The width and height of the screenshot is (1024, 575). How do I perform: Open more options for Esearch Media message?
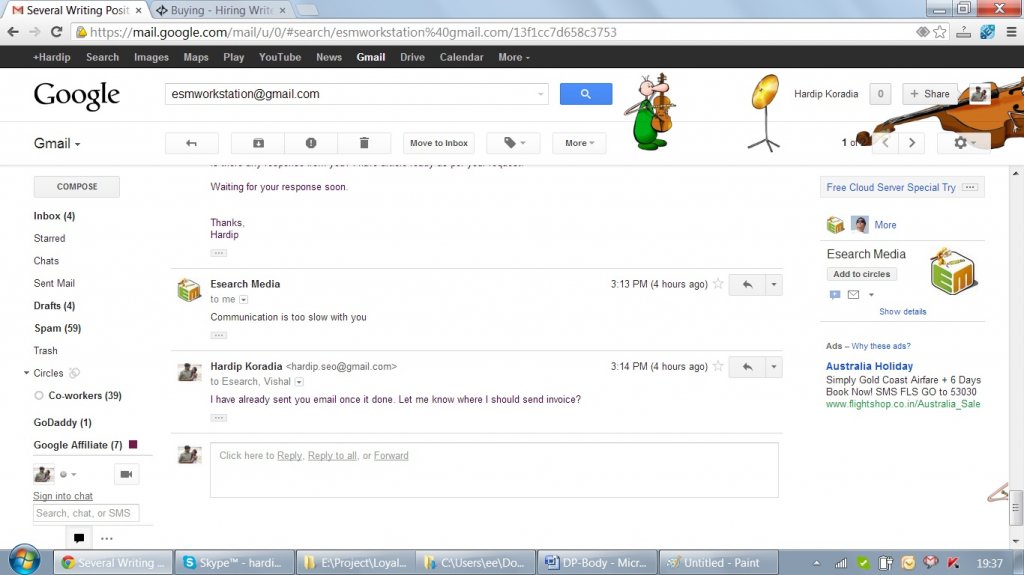(x=774, y=284)
